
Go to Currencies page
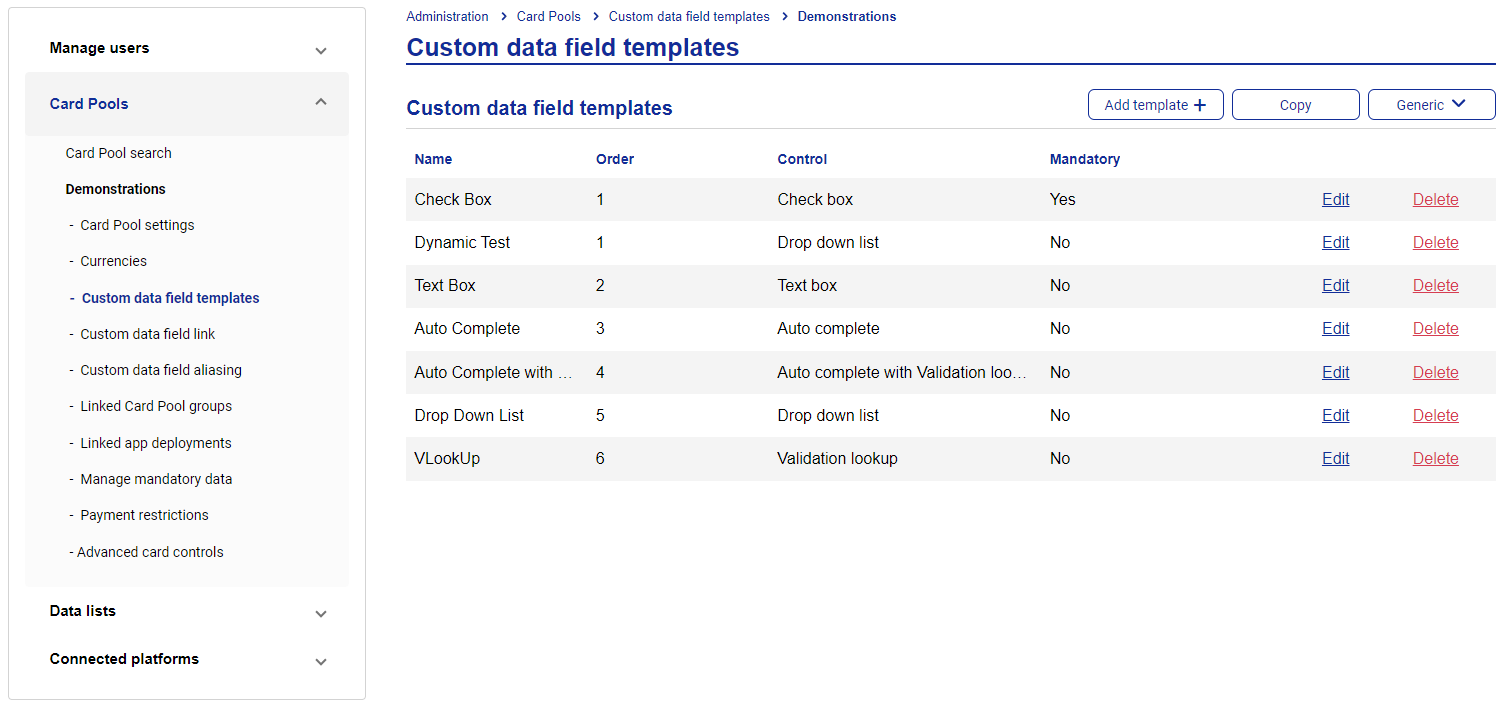(x=113, y=261)
